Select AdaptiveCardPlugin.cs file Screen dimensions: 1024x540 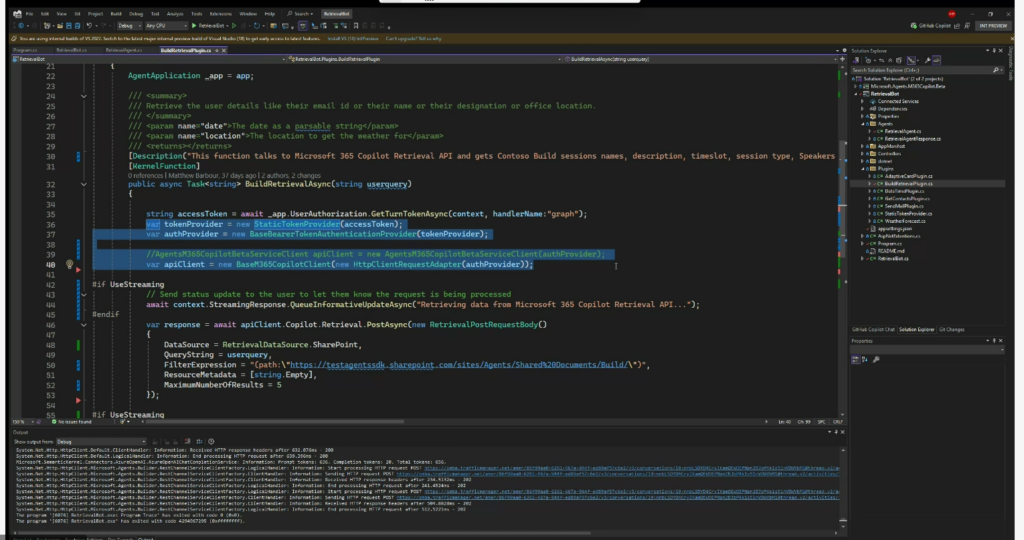[908, 176]
